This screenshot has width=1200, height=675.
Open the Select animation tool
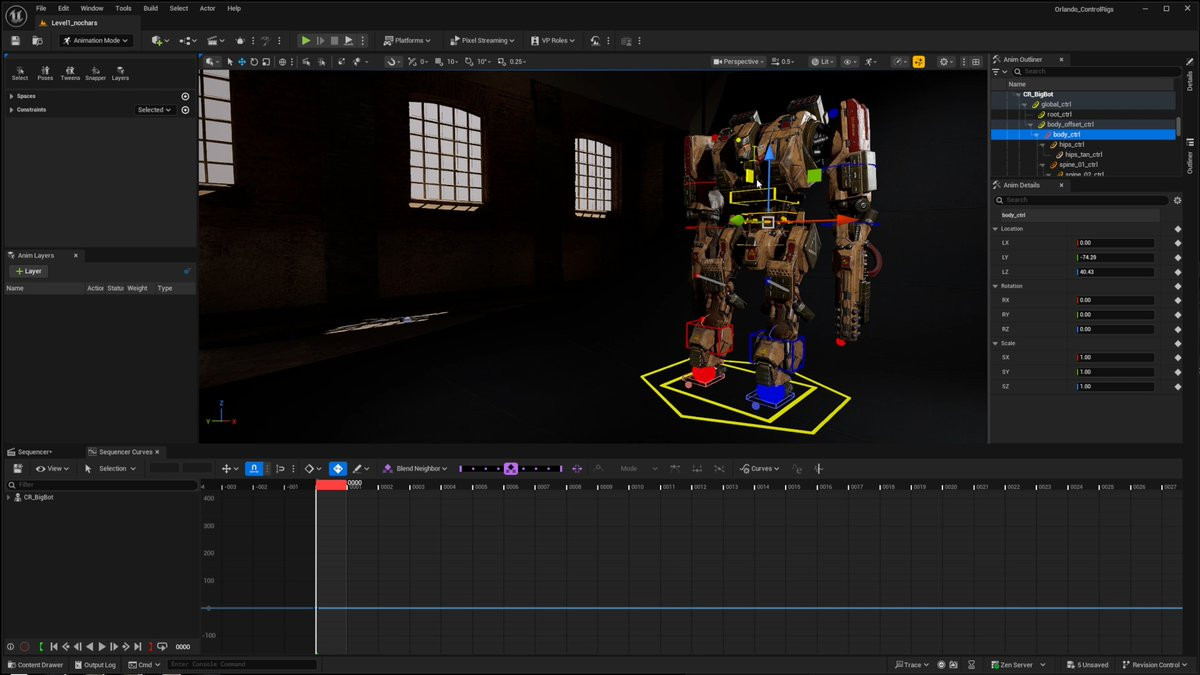[x=20, y=73]
